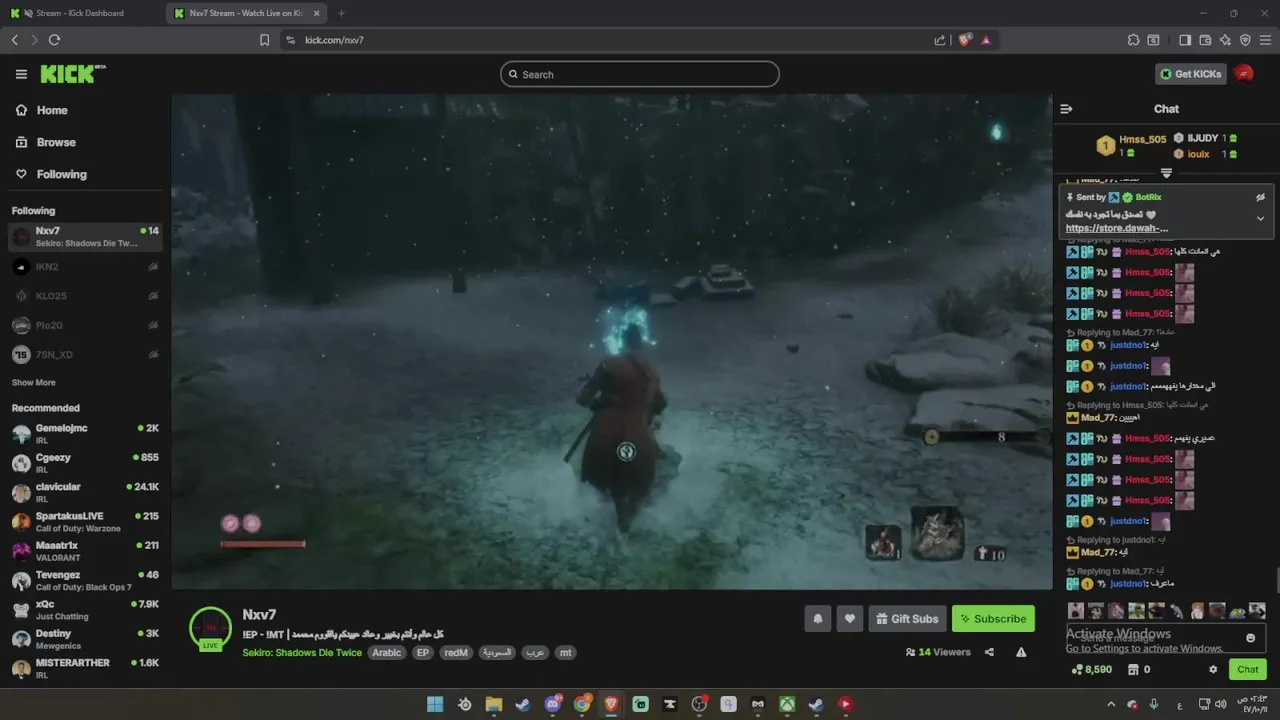Open Brave Shields lion icon
This screenshot has height=720, width=1280.
click(x=965, y=40)
